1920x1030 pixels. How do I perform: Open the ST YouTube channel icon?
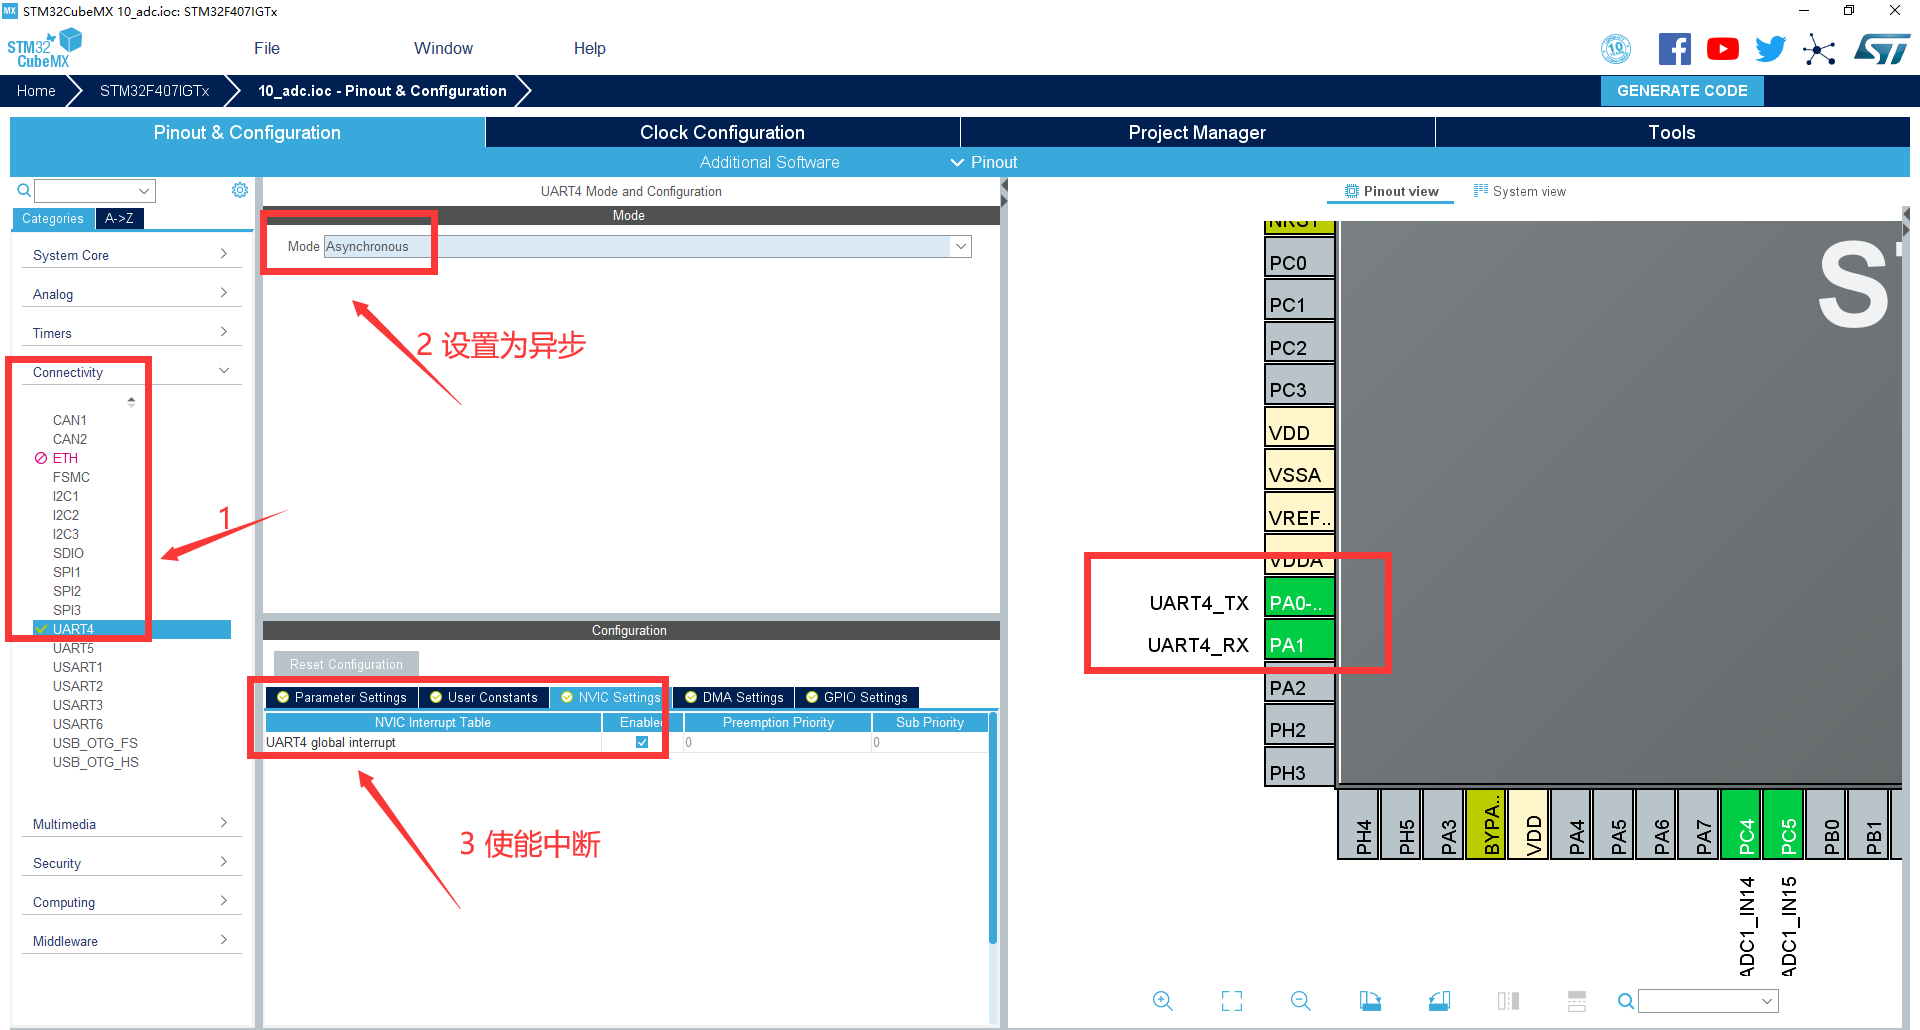pos(1722,49)
